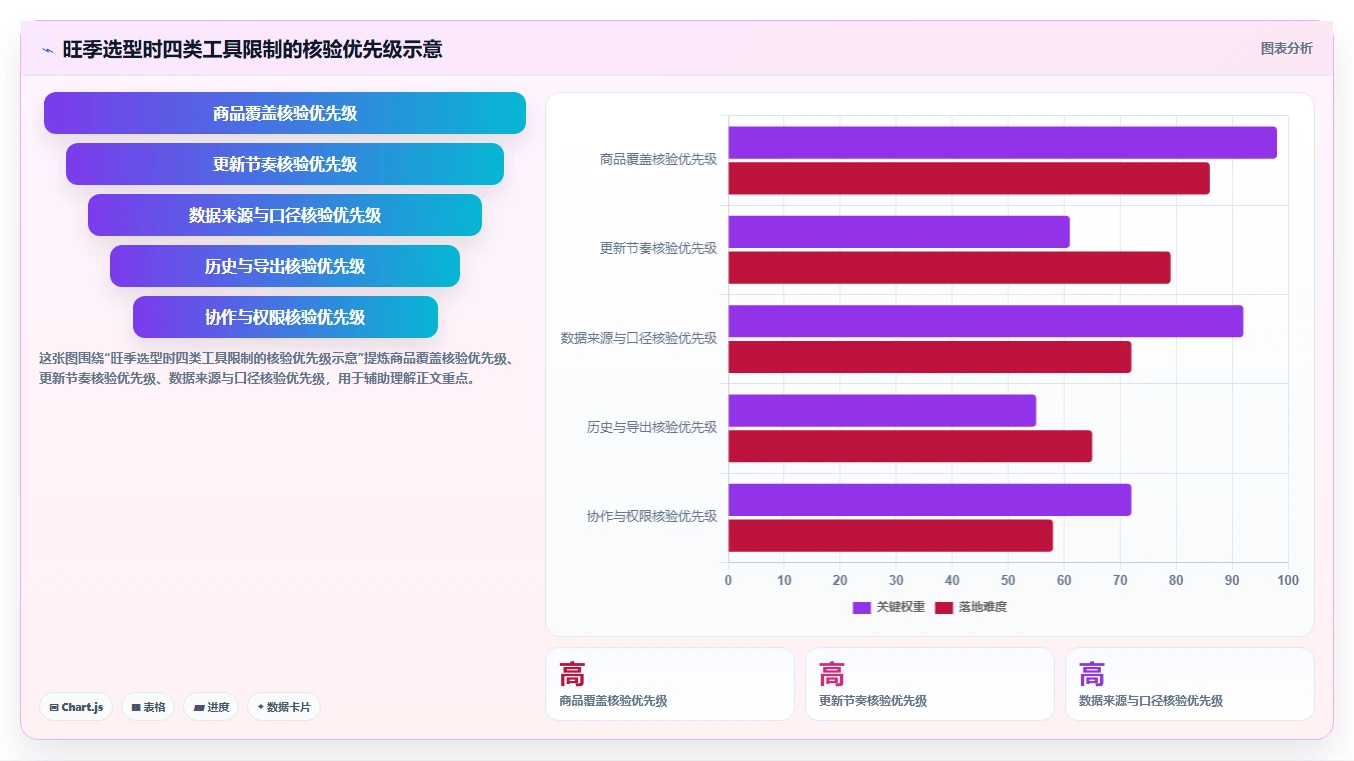Select the 数据来源与口径核验优先级 funnel bar
1354x761 pixels.
285,215
